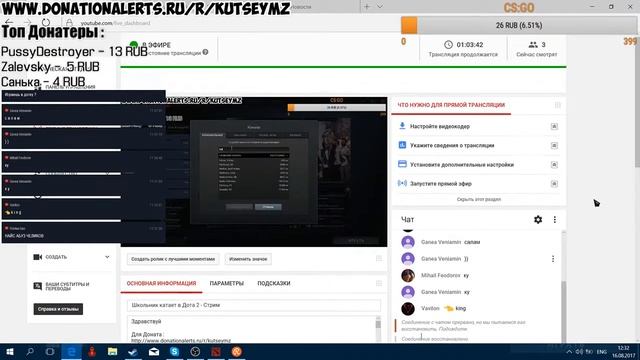The height and width of the screenshot is (360, 640).
Task: Click the live stream video preview
Action: coord(254,172)
